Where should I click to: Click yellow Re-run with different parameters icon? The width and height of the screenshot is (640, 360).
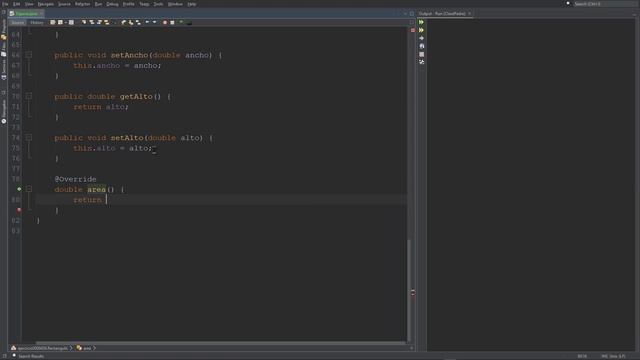[x=421, y=30]
